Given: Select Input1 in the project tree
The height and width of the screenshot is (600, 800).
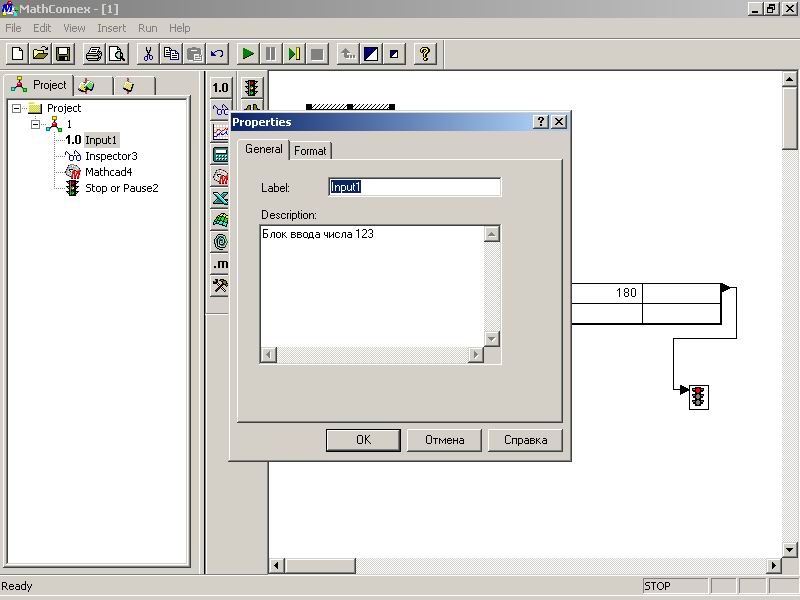Looking at the screenshot, I should [x=101, y=140].
